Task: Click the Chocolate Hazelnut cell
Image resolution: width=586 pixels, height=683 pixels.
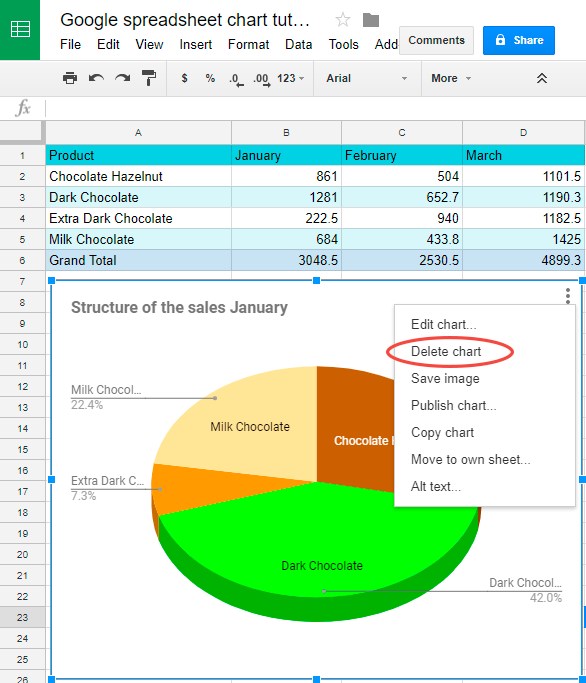Action: [x=139, y=176]
